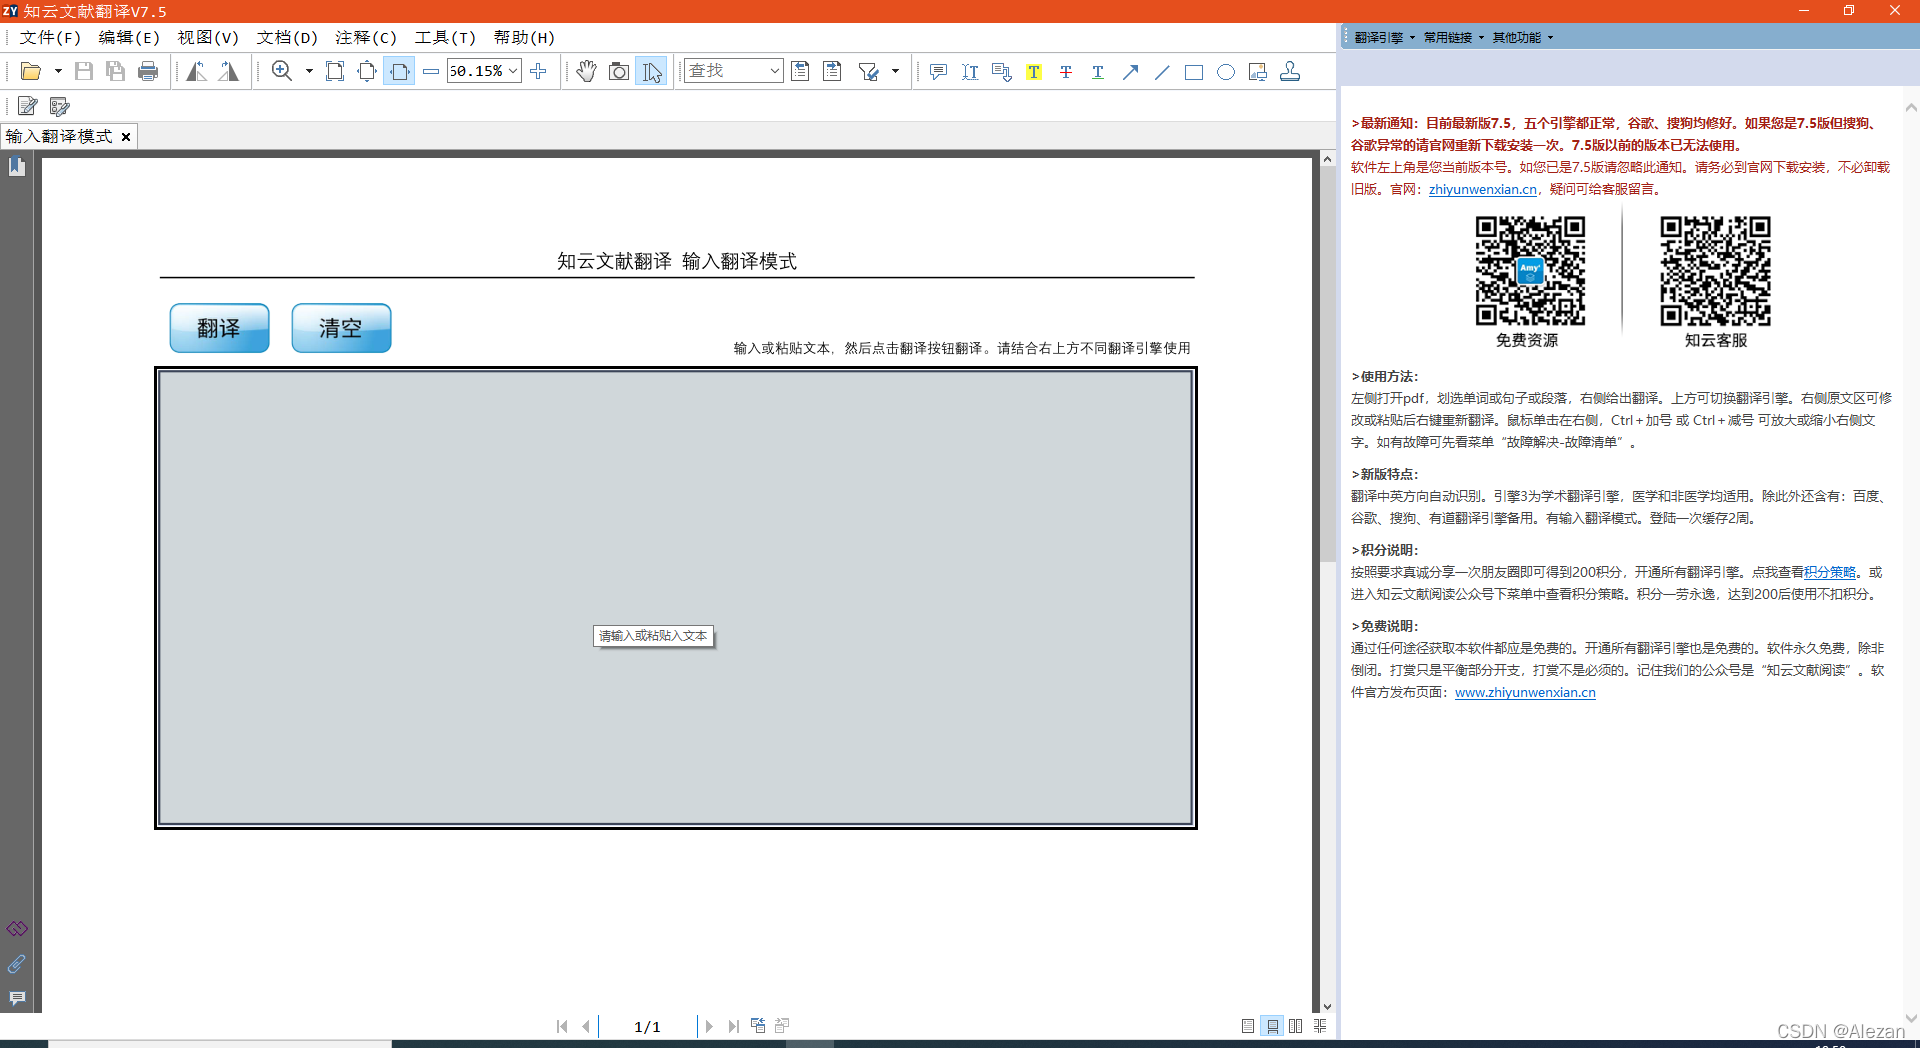Select the rectangle drawing tool
Image resolution: width=1920 pixels, height=1048 pixels.
tap(1194, 71)
